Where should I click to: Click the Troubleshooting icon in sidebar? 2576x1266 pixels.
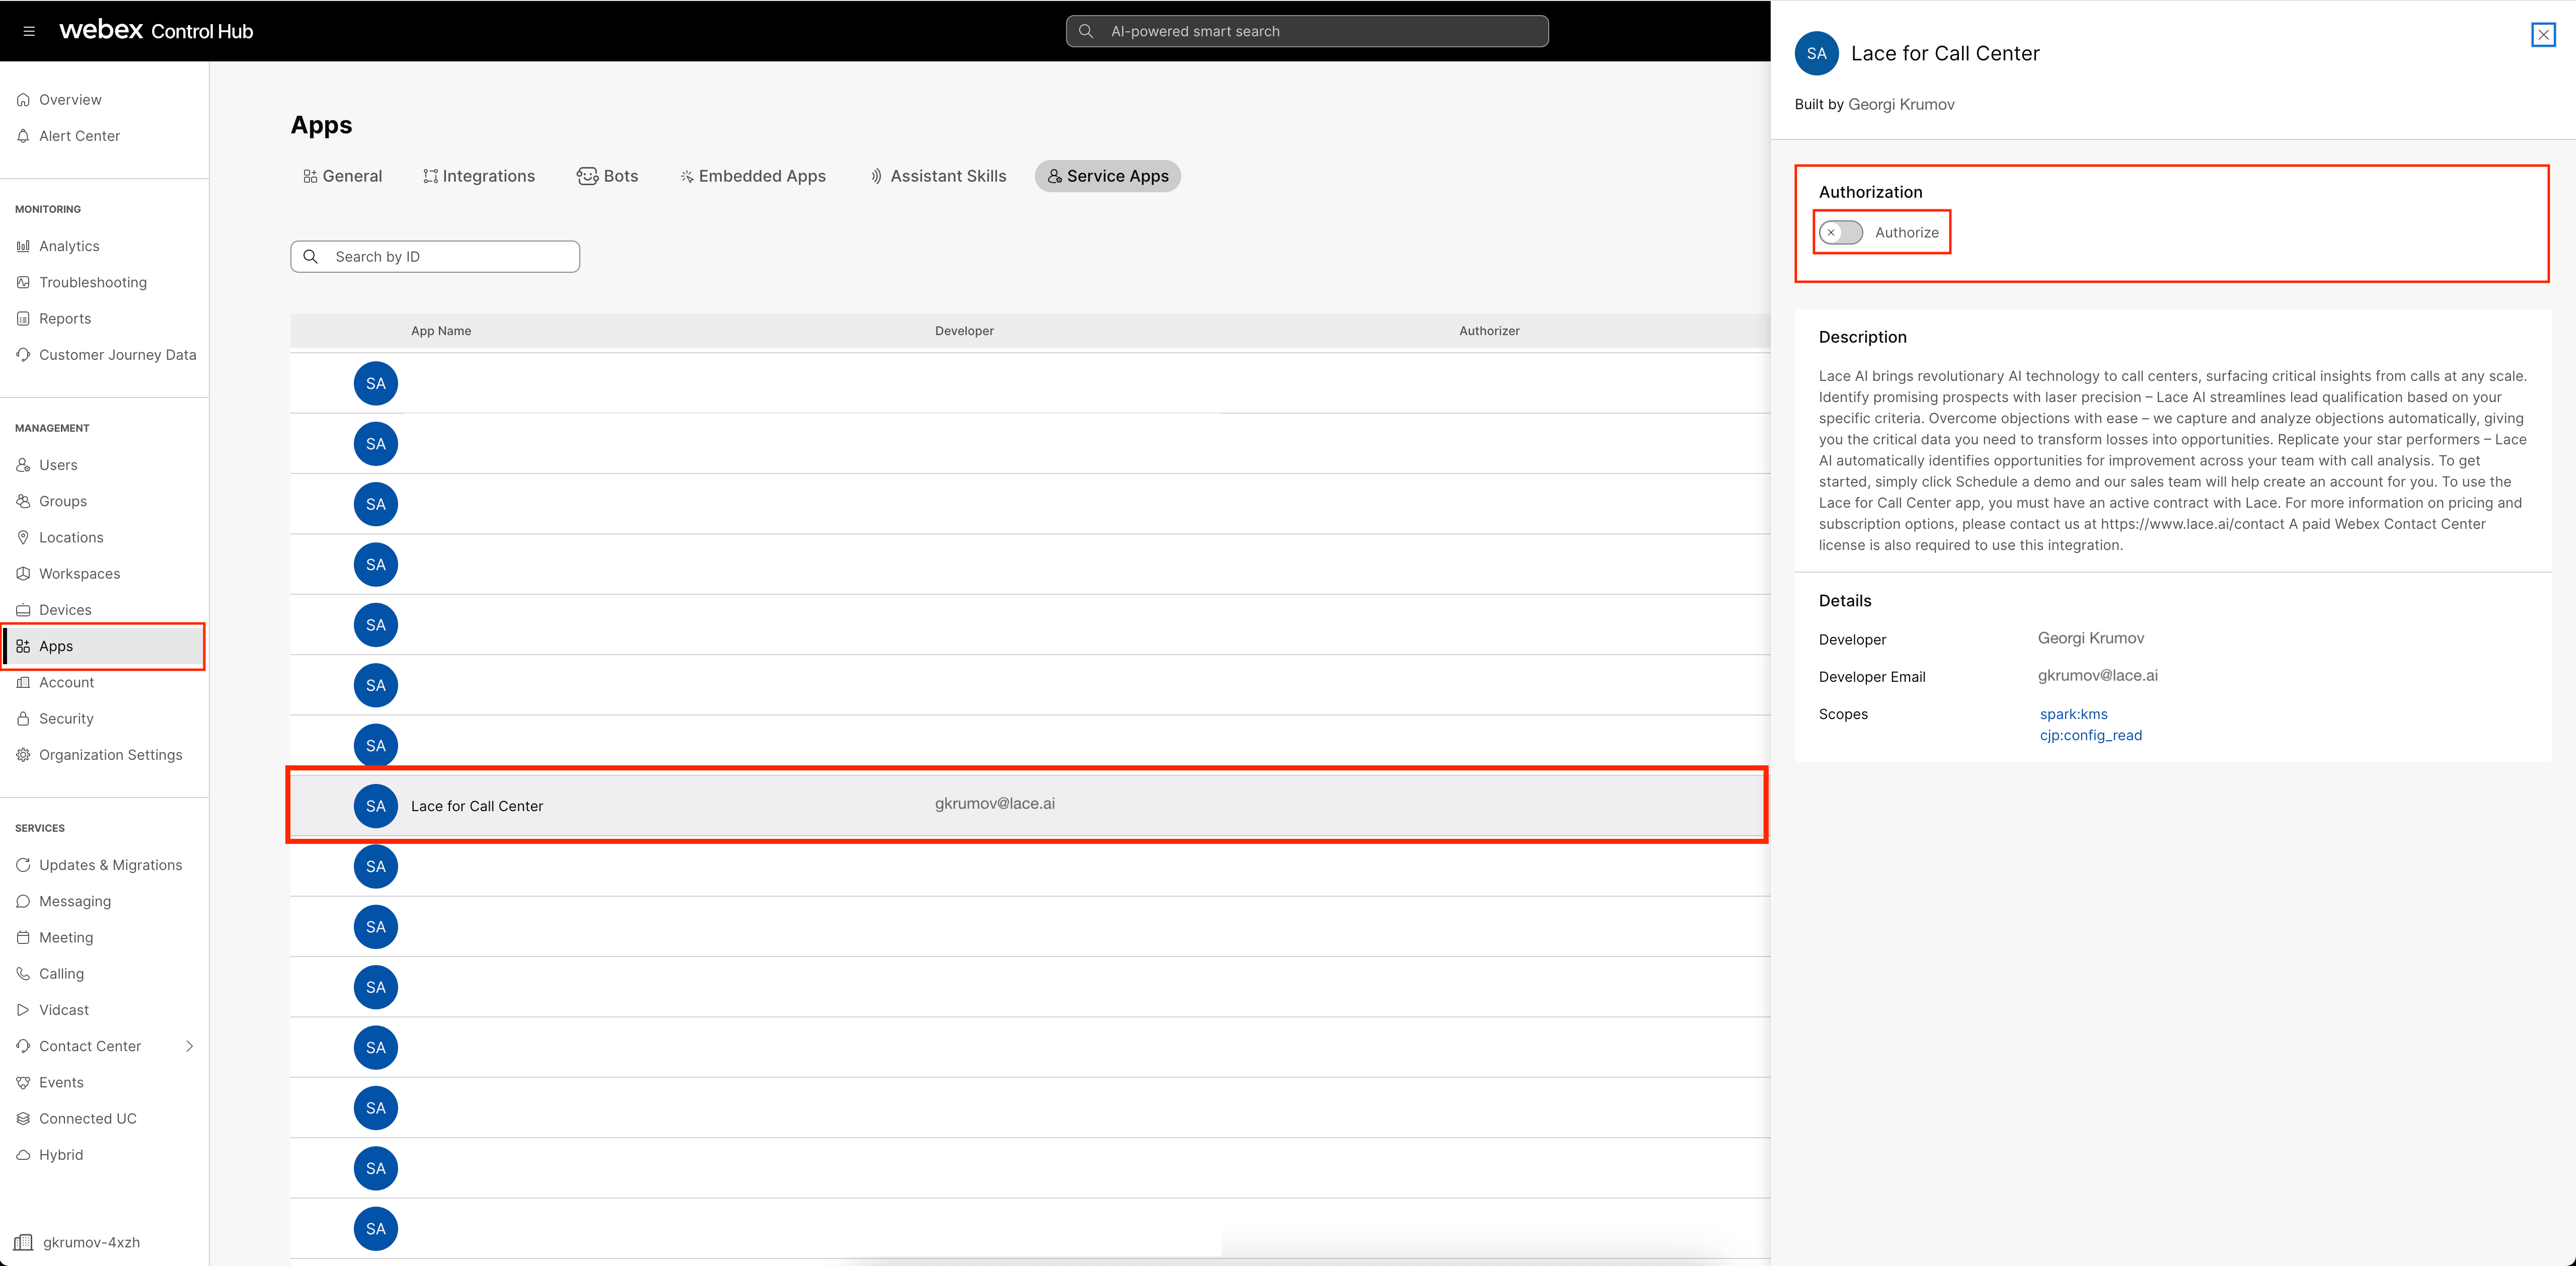point(23,282)
